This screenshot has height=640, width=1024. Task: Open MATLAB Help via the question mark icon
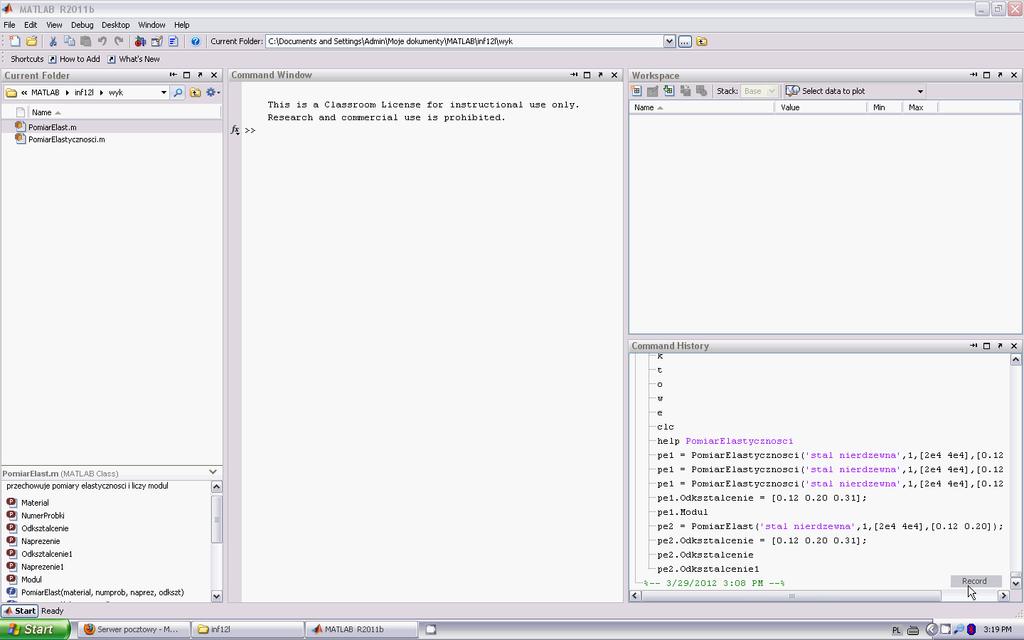point(195,41)
